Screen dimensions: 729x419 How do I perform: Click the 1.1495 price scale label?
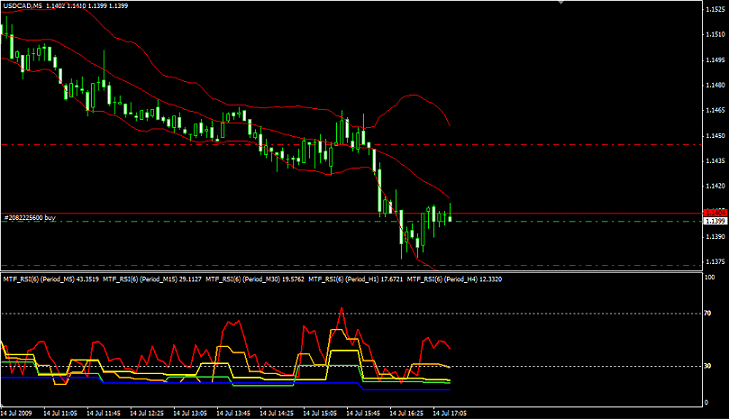pos(715,60)
